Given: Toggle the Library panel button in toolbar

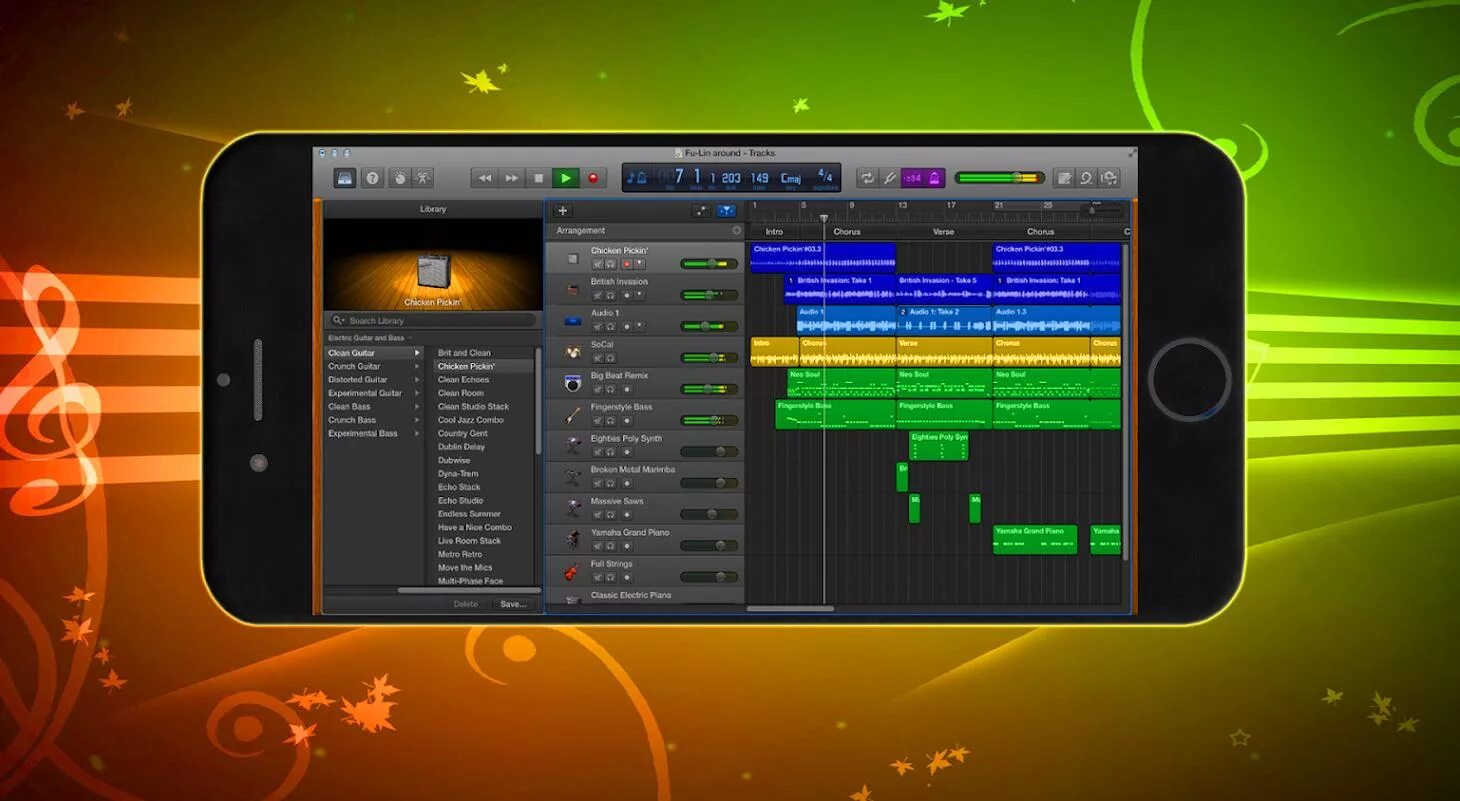Looking at the screenshot, I should tap(345, 178).
